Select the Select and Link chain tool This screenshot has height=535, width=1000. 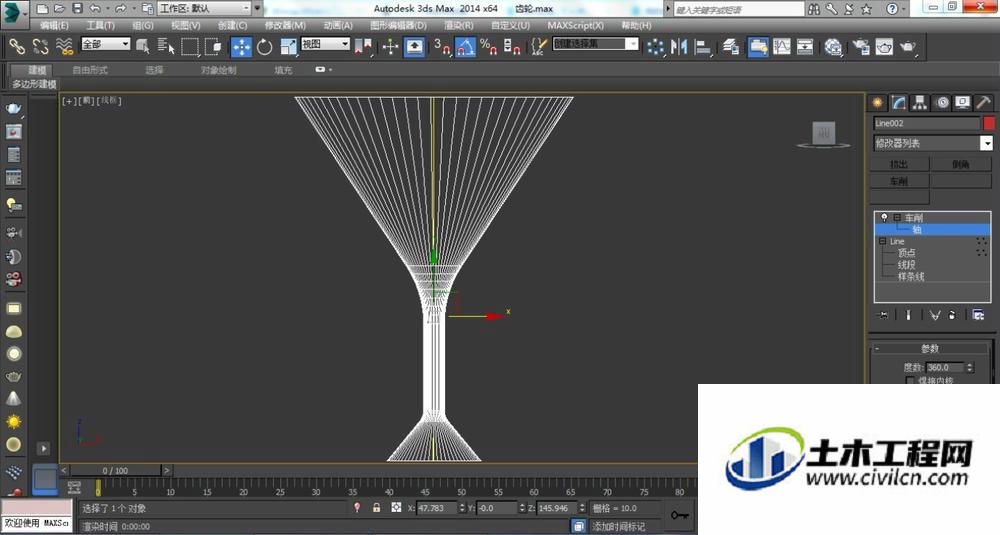17,47
